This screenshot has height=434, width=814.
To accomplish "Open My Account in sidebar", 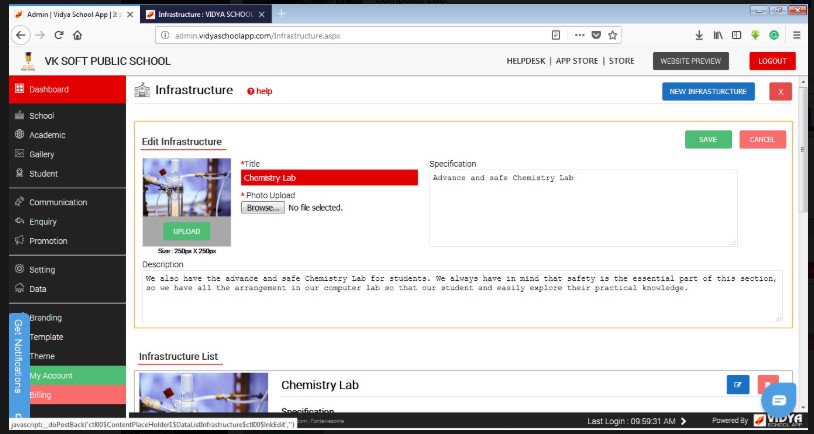I will point(67,375).
